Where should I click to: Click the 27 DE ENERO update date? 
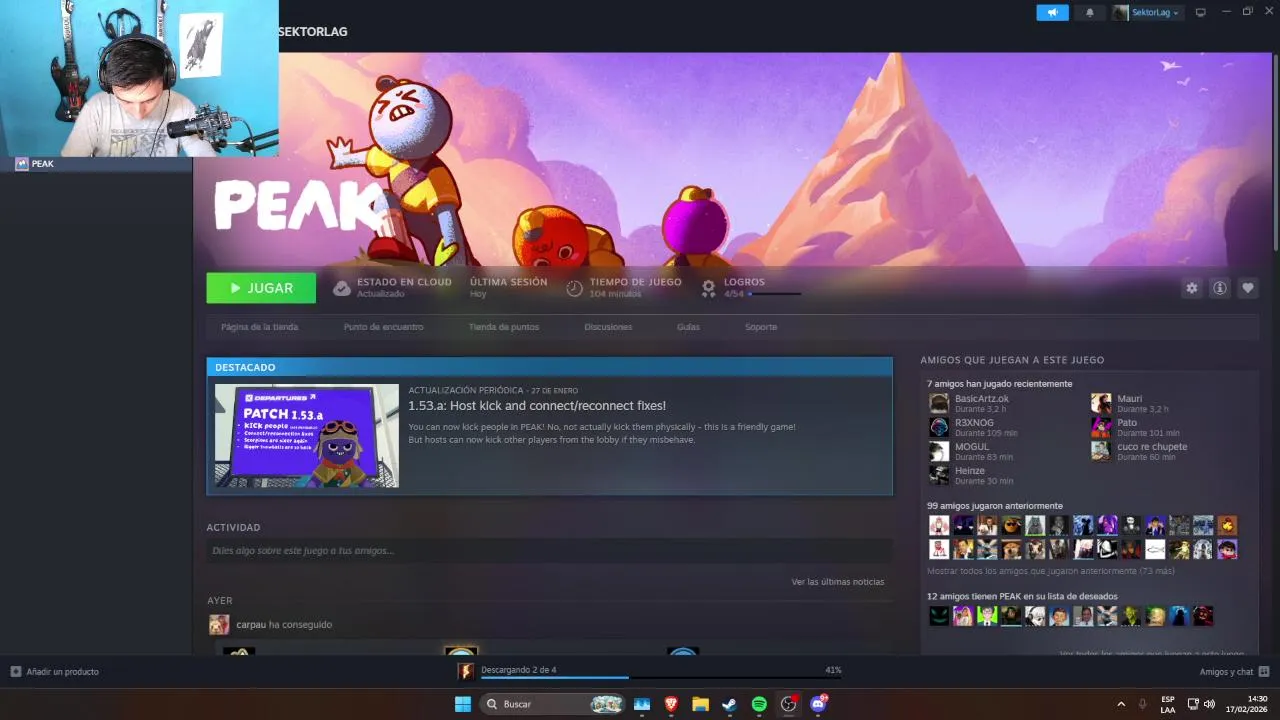pyautogui.click(x=555, y=390)
